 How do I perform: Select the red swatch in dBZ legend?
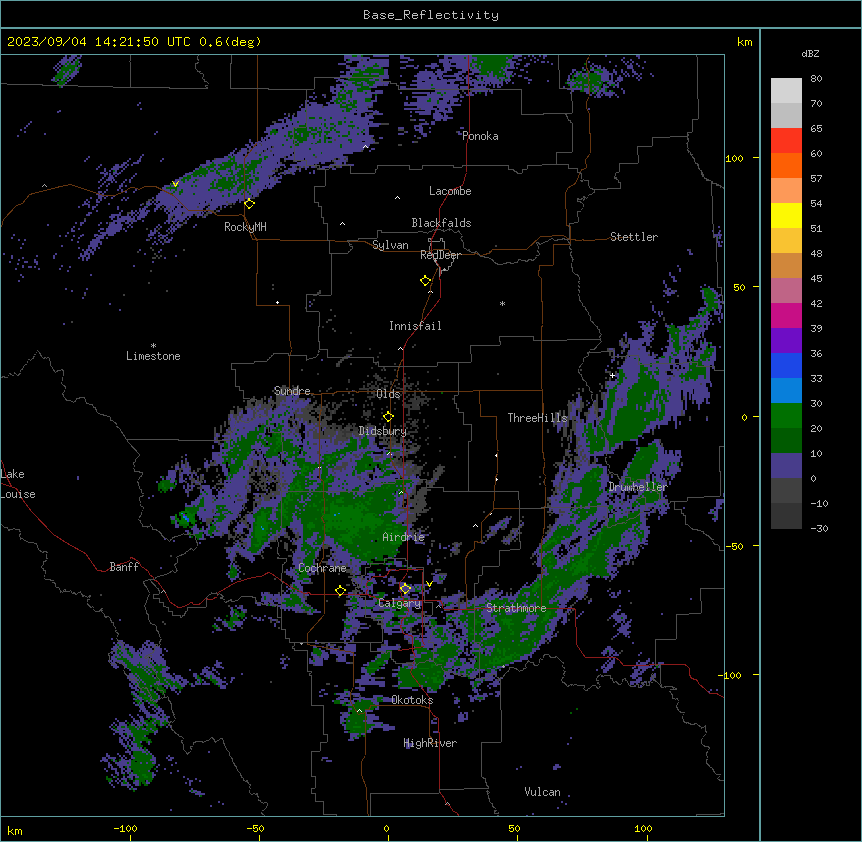786,140
